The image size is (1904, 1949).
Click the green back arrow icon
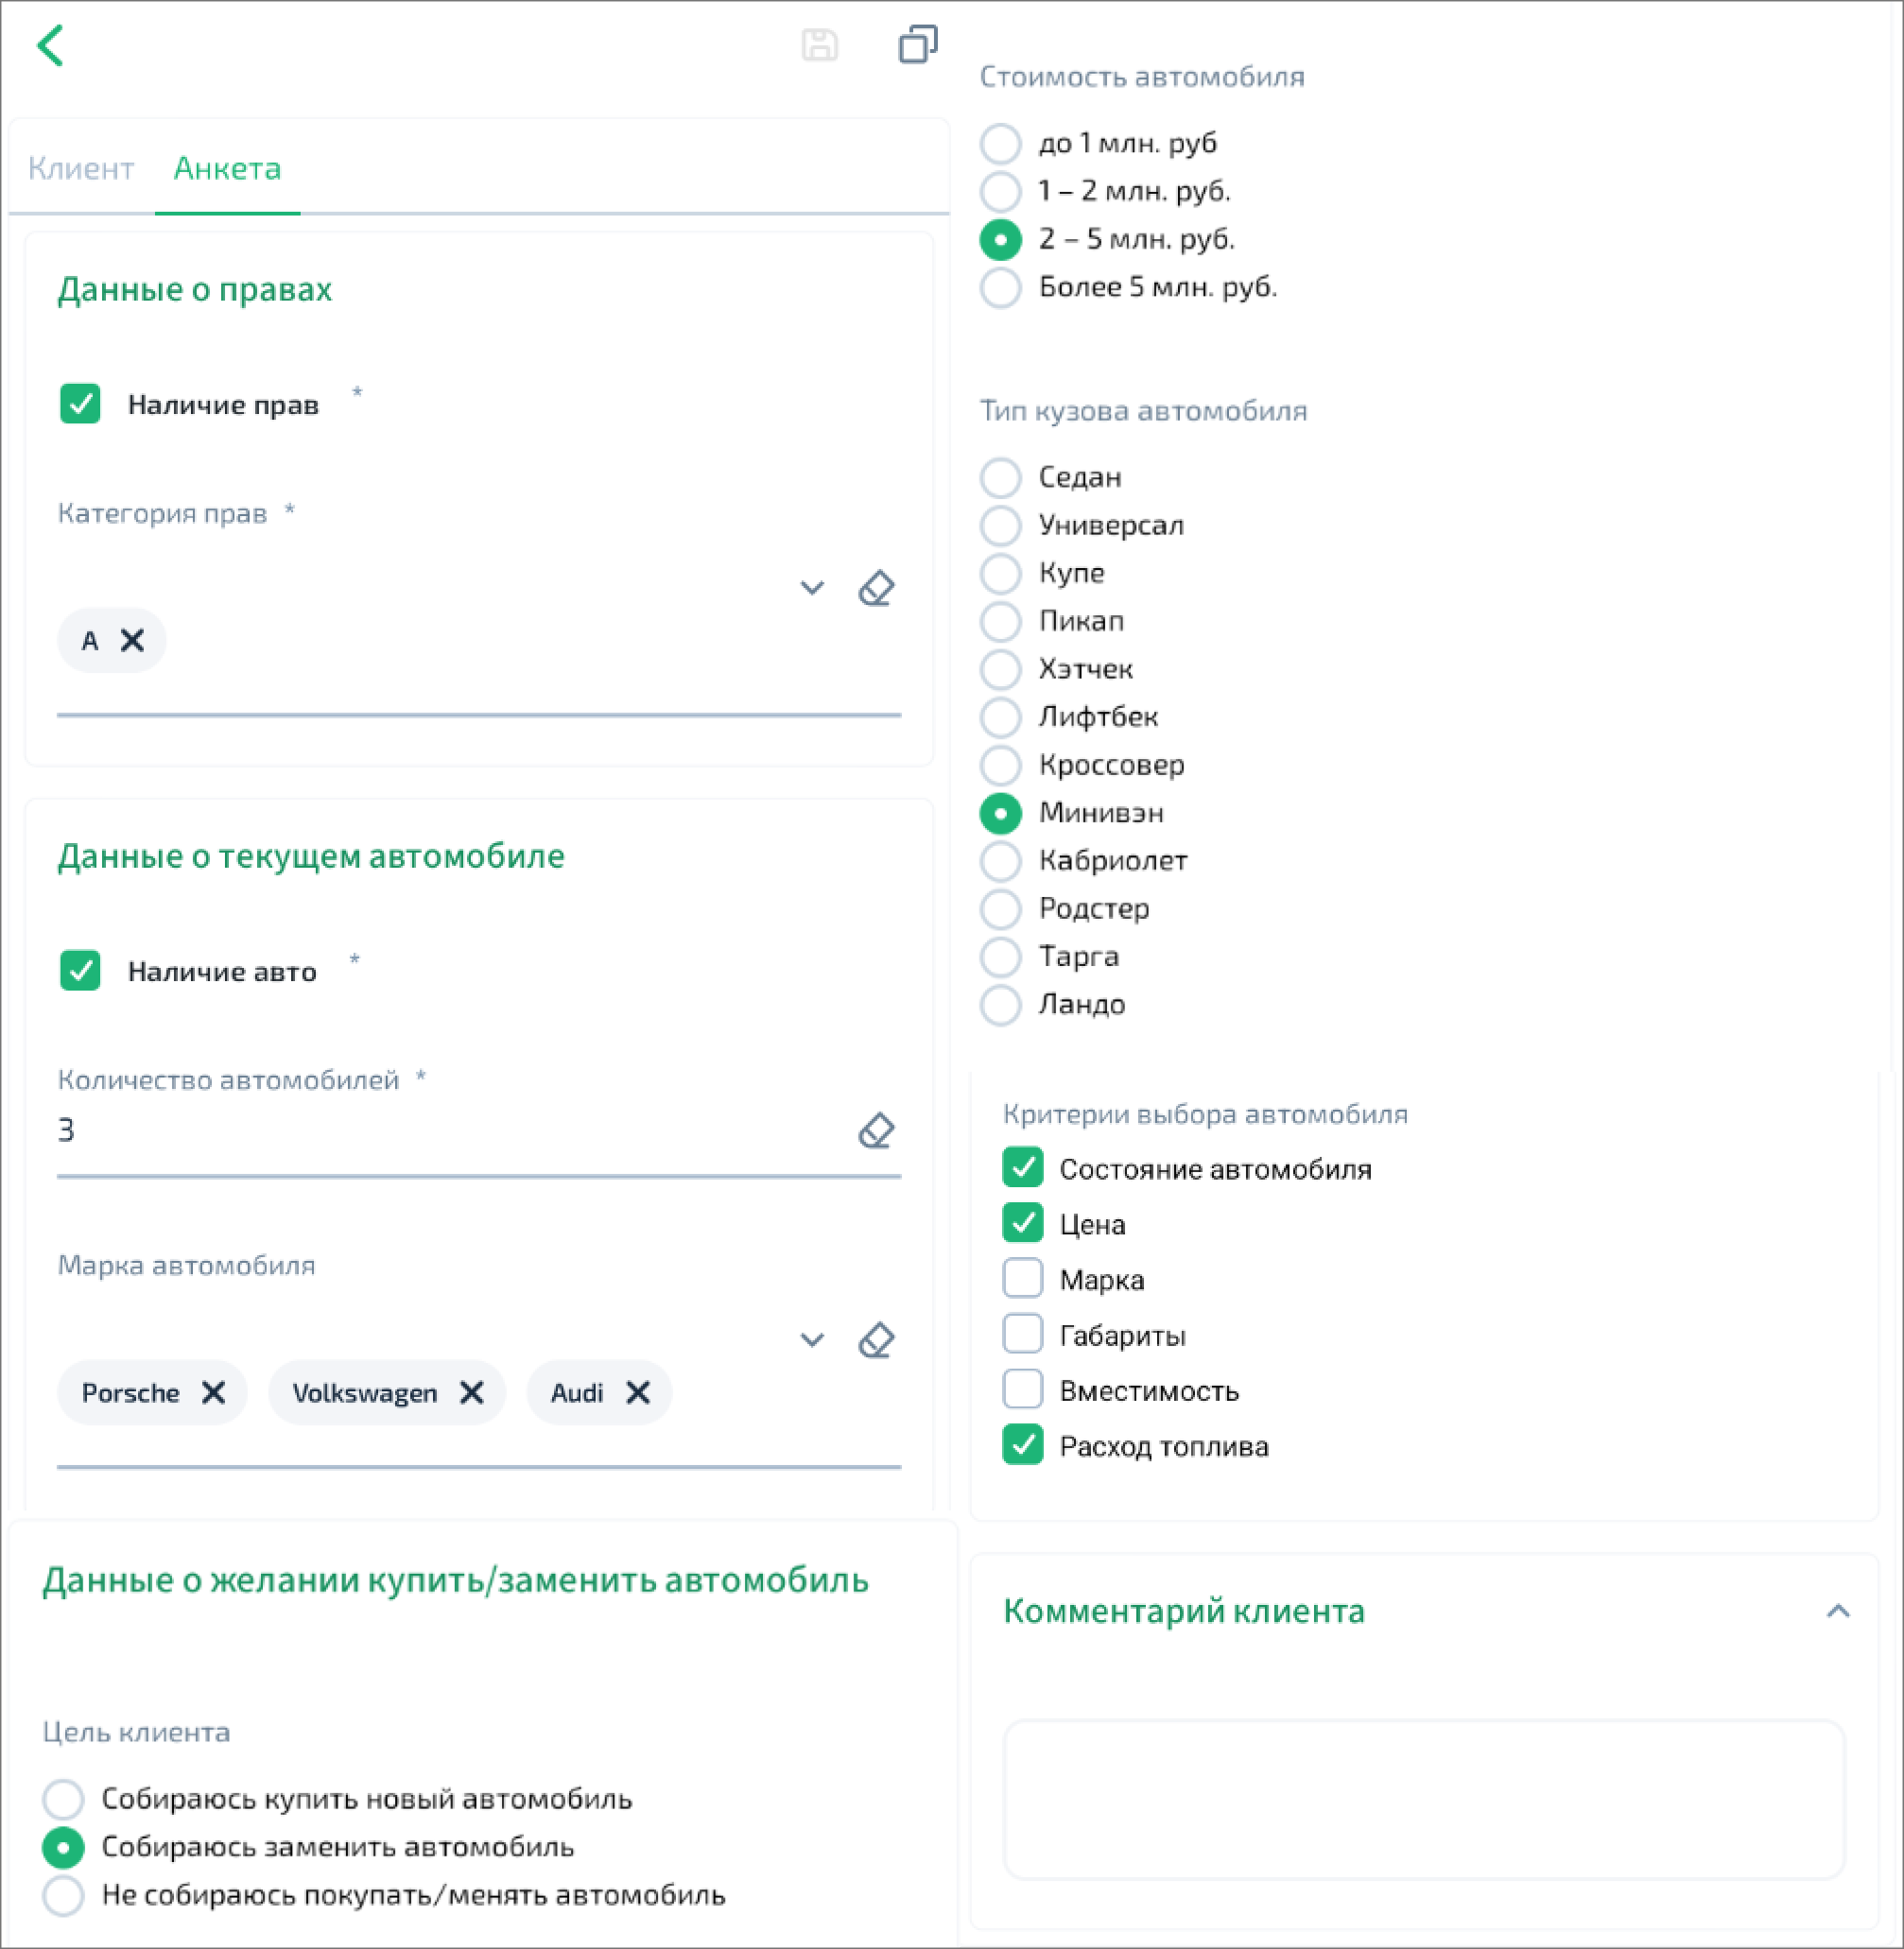pos(51,46)
